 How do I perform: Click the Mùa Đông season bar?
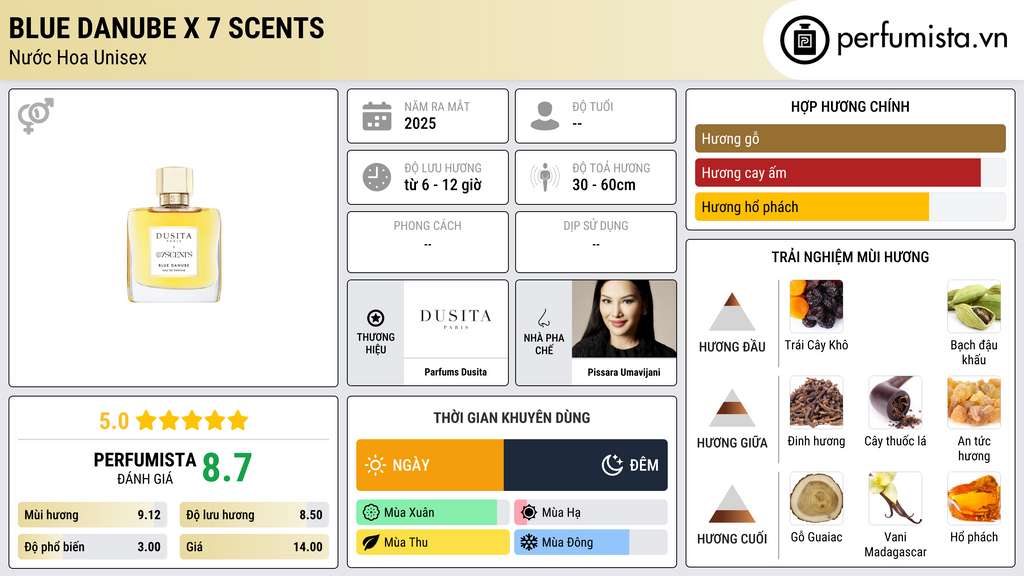(x=591, y=543)
